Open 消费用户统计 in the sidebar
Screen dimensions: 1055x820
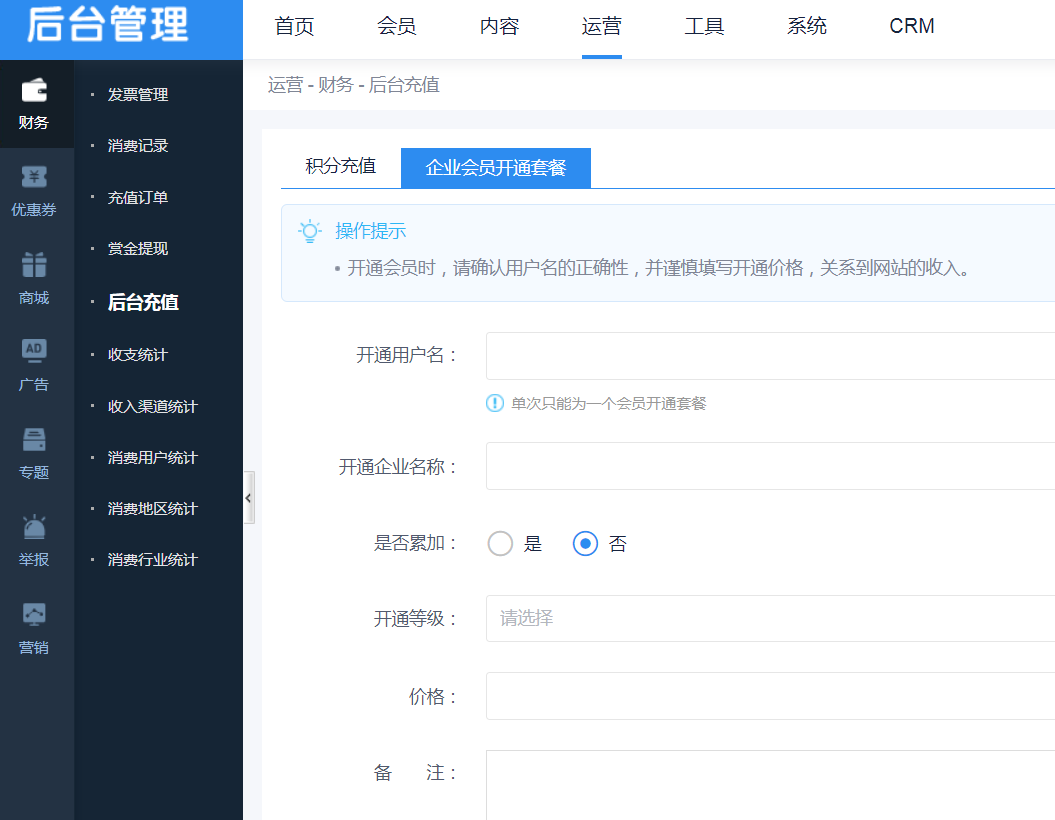(x=153, y=457)
